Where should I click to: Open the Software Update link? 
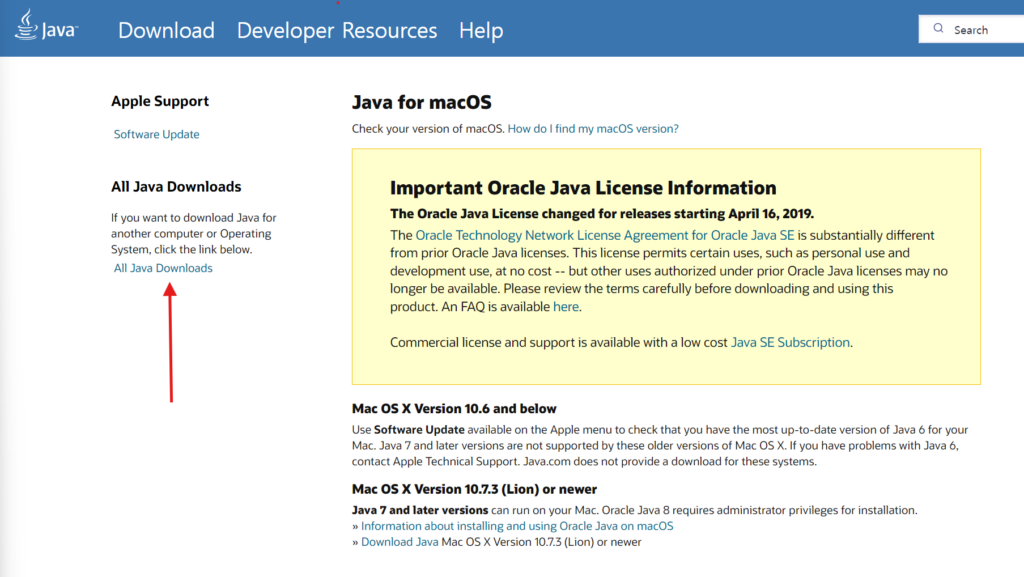[157, 134]
